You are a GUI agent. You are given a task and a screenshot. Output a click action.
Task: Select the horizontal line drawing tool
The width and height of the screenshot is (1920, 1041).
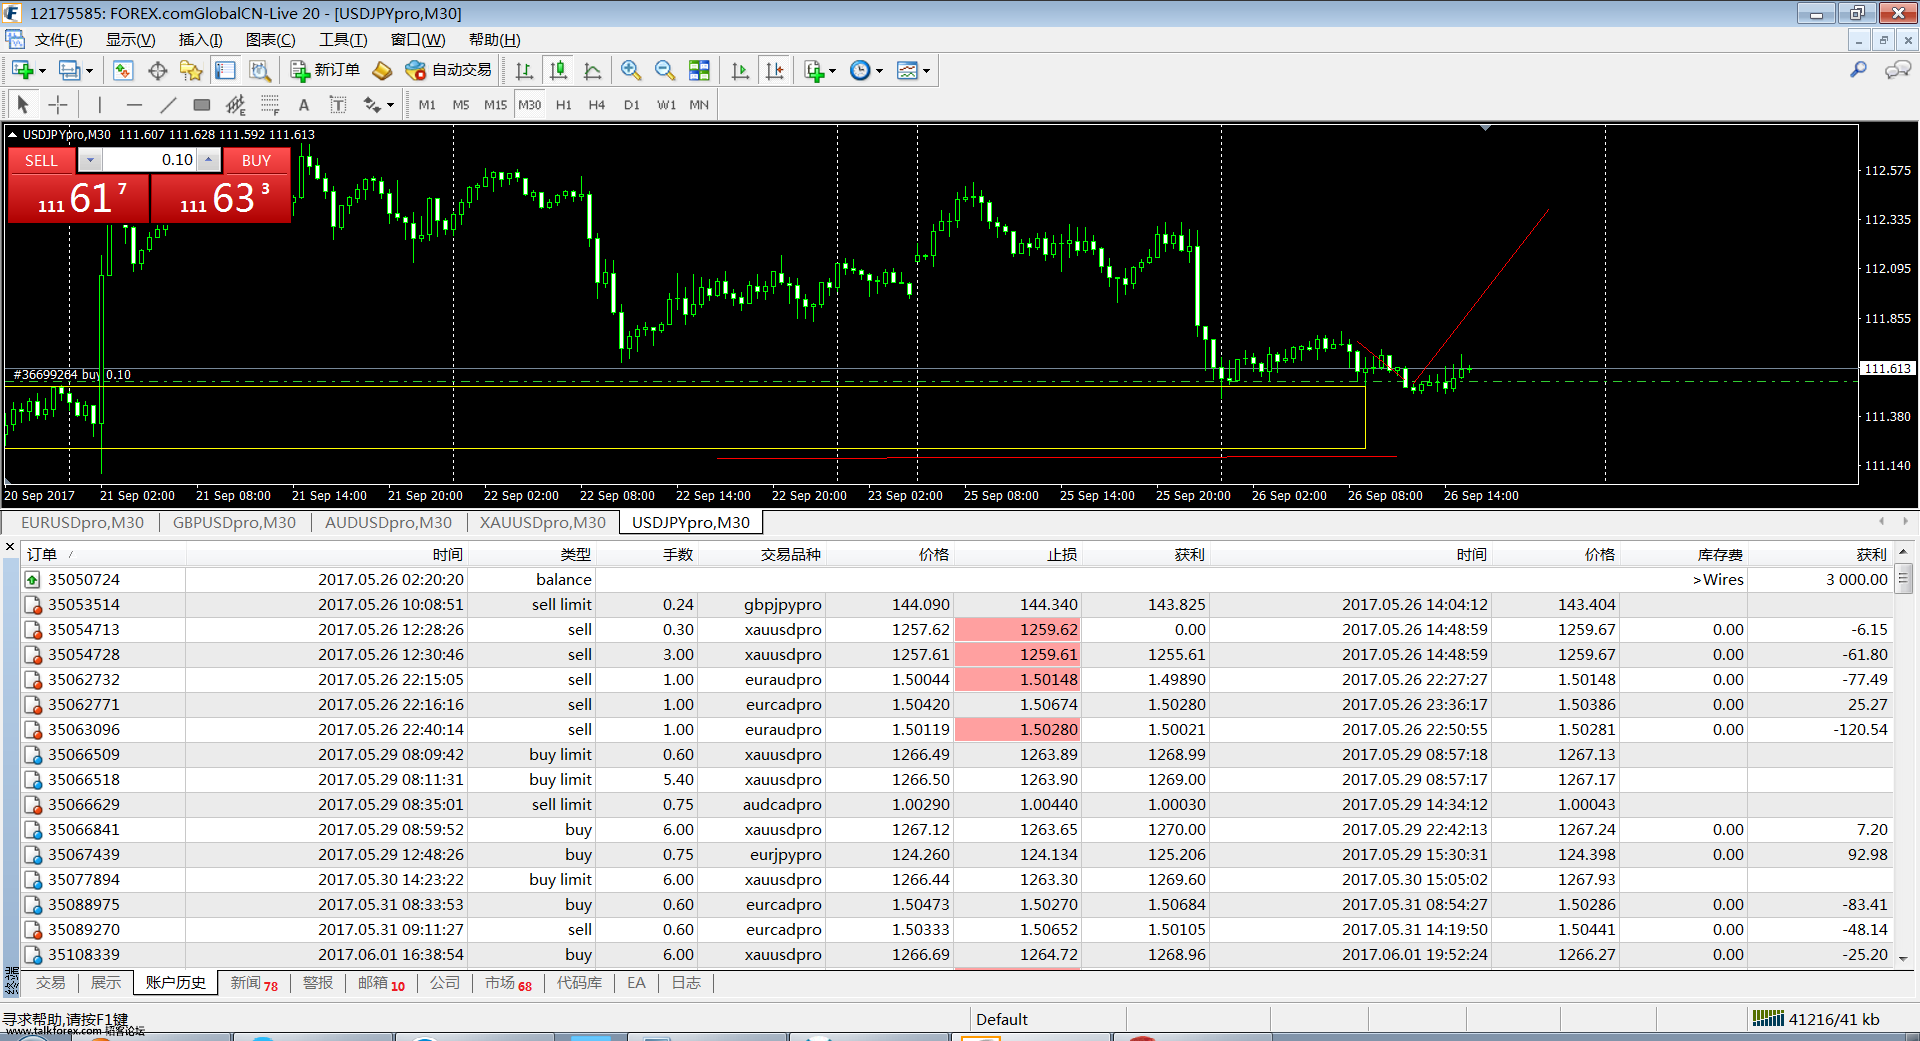pos(134,104)
